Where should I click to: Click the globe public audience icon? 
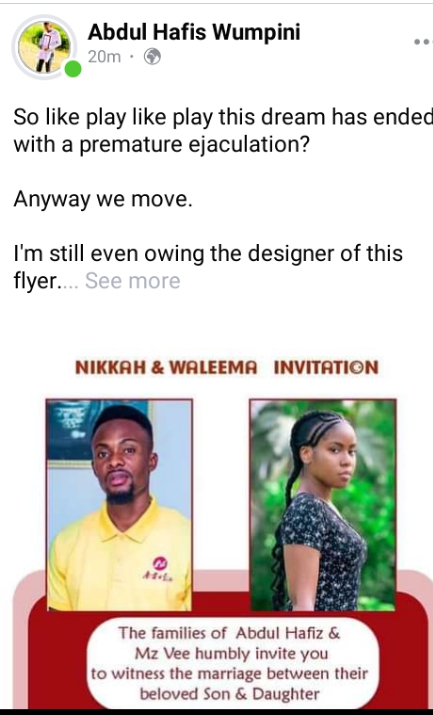pos(152,57)
